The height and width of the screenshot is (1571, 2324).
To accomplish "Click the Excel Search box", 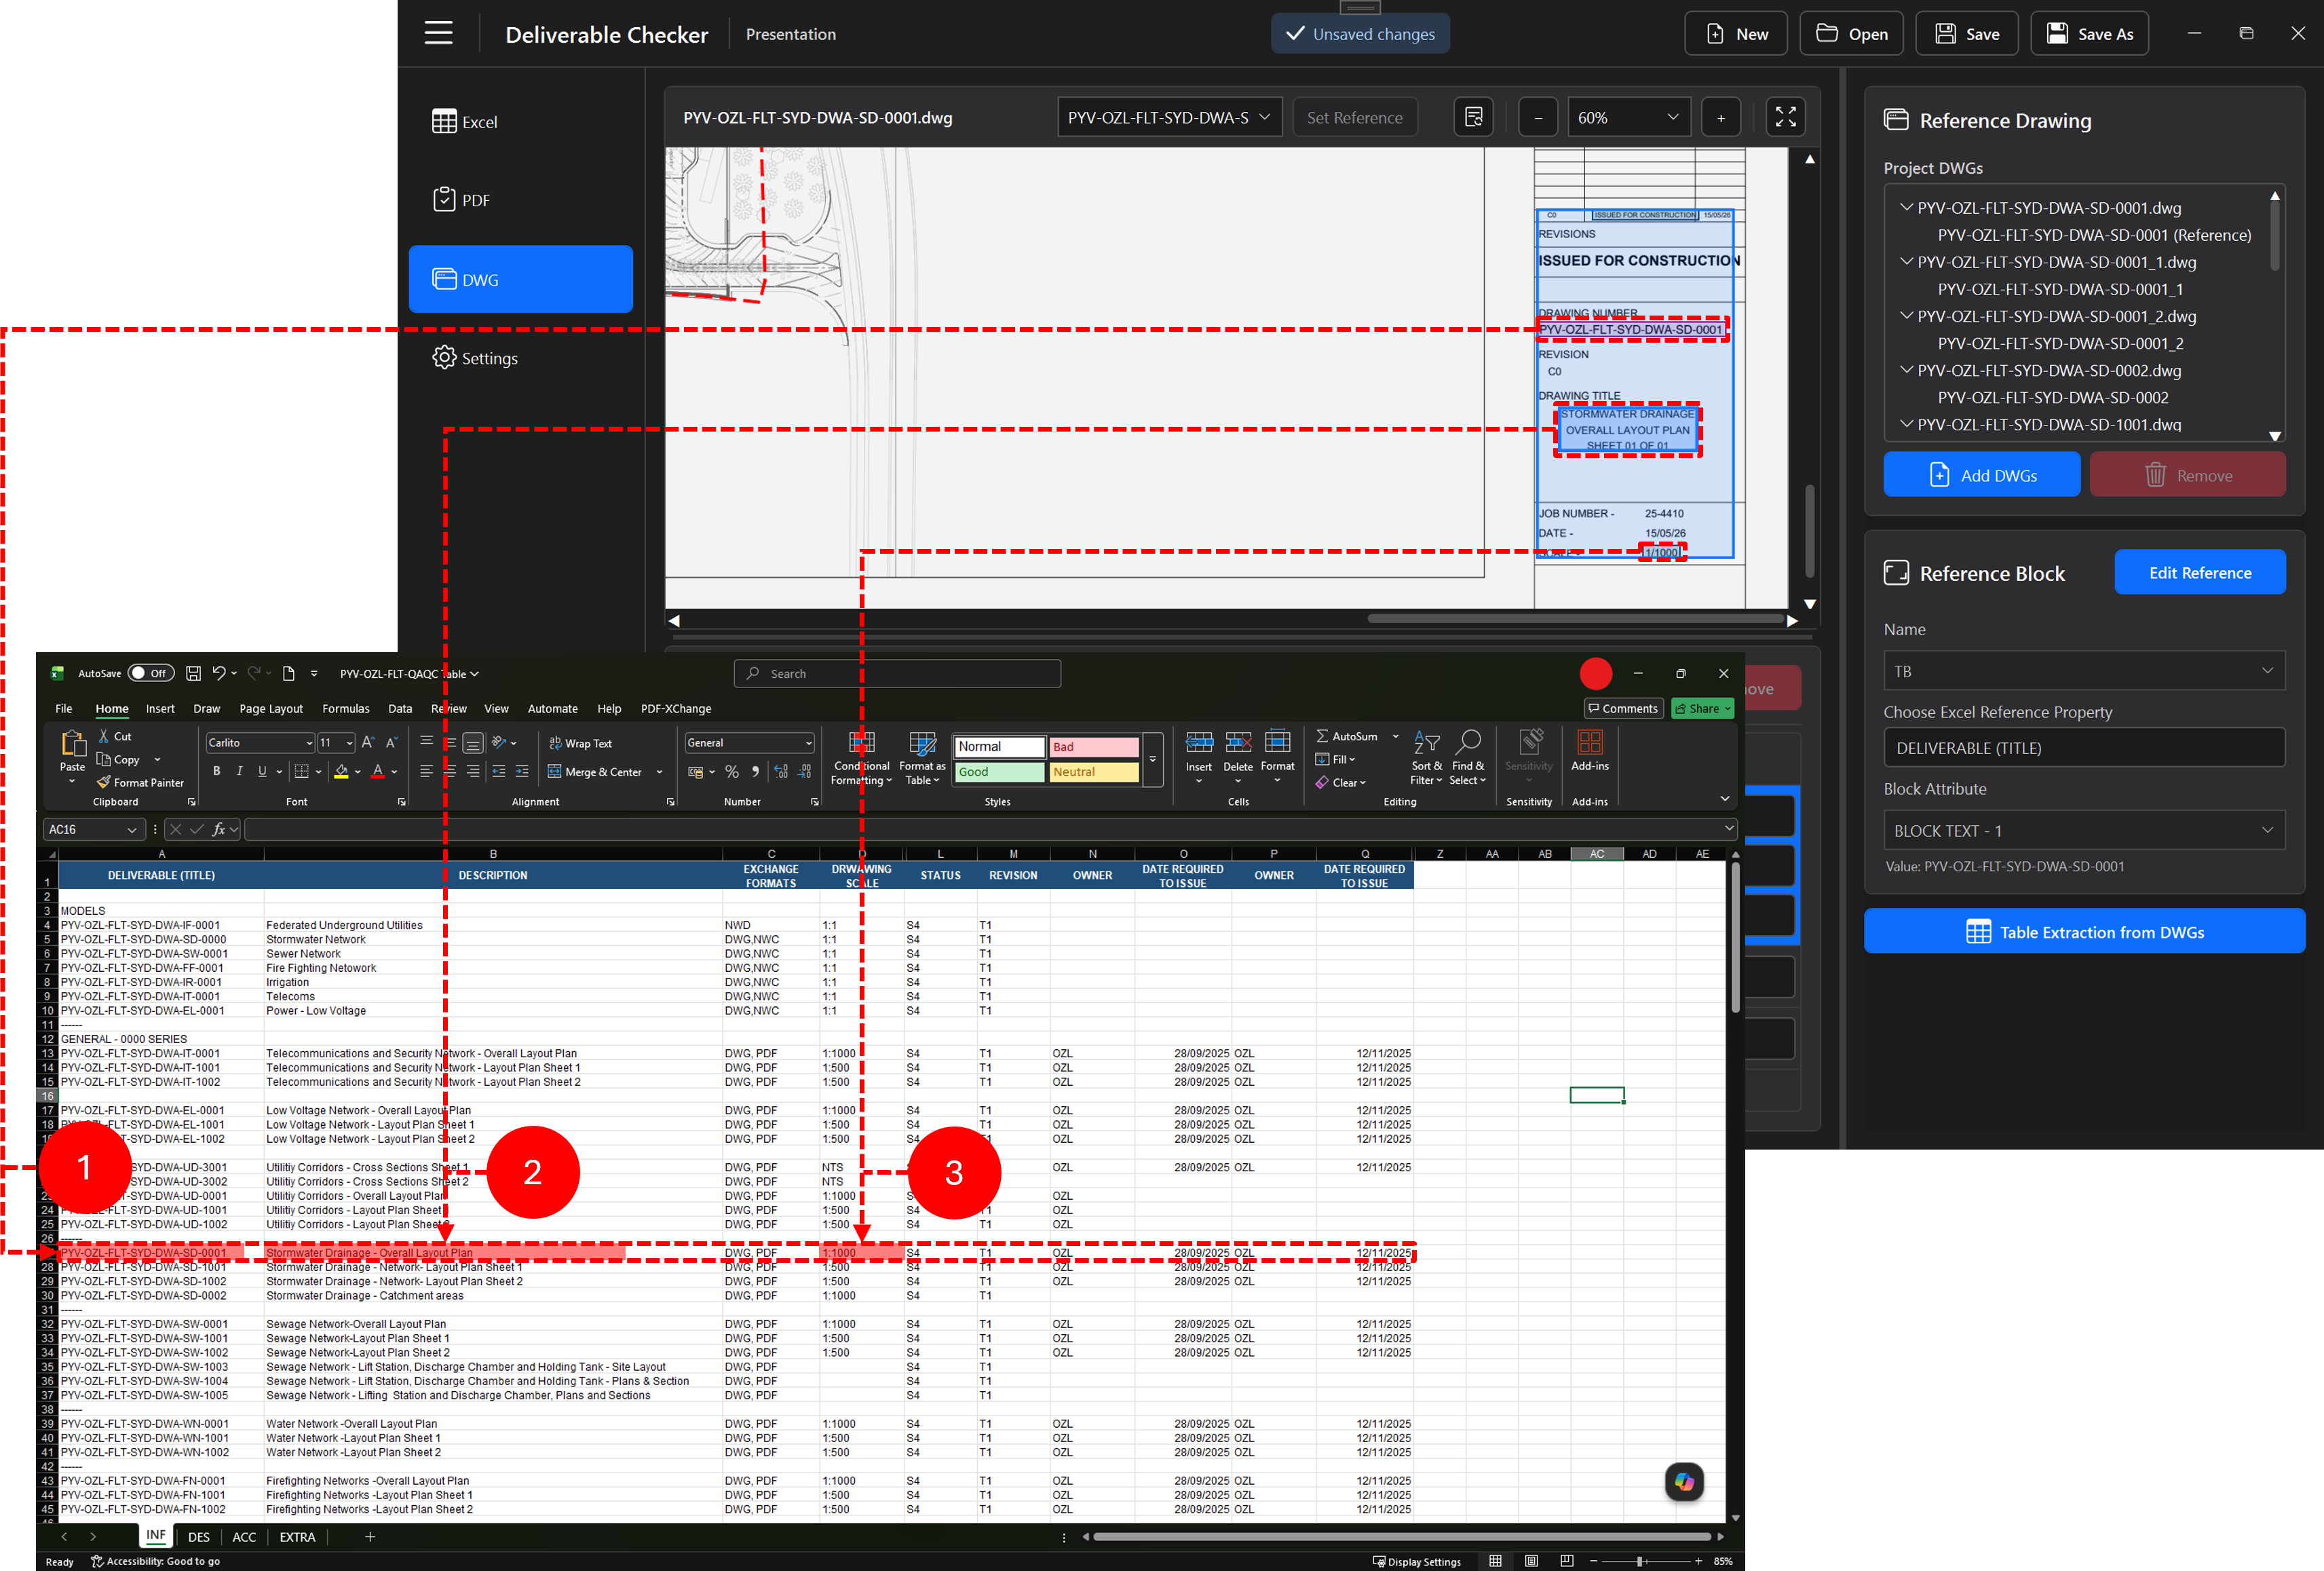I will 897,673.
